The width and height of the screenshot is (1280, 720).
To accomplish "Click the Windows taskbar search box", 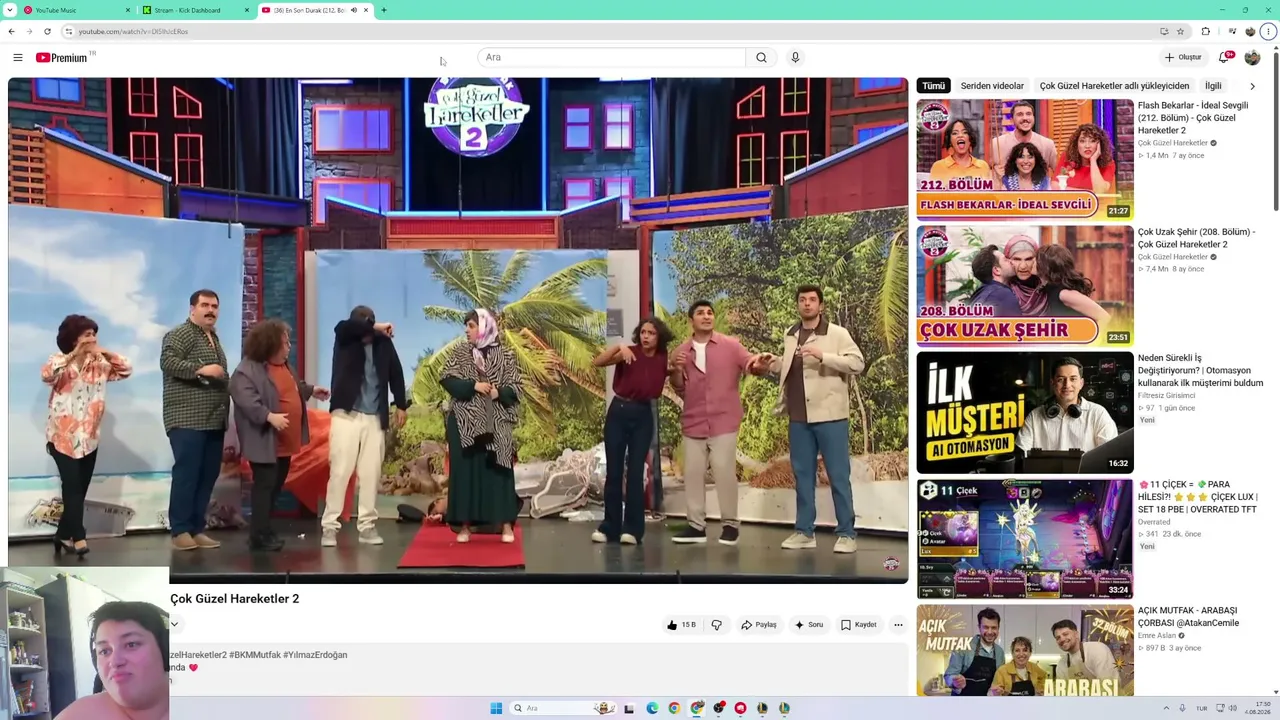I will (563, 708).
